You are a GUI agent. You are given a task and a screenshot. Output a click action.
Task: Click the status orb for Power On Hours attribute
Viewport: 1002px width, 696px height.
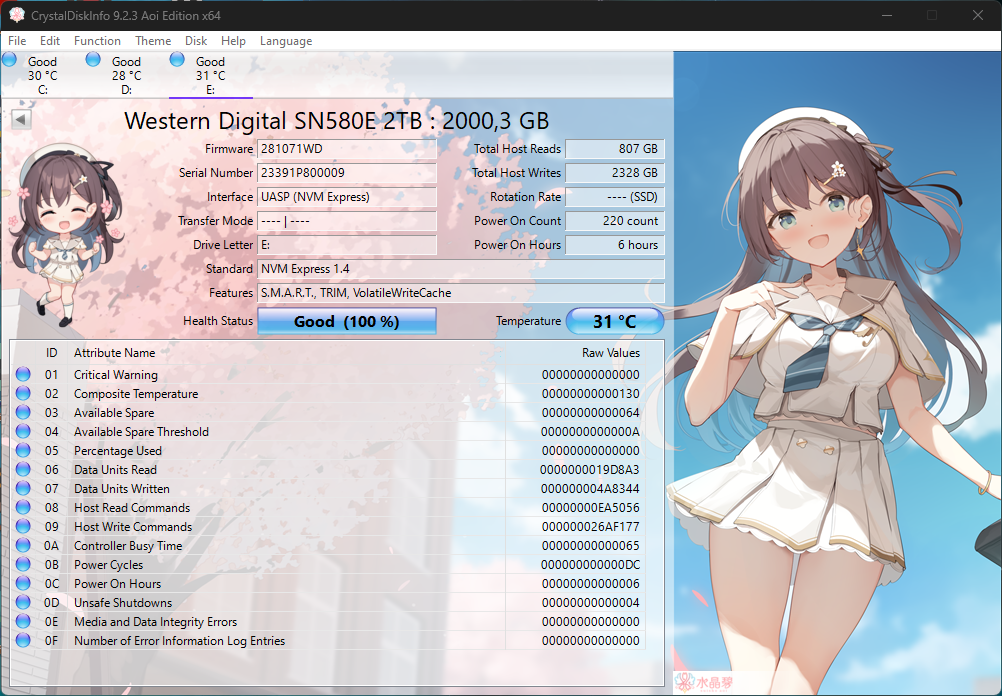[23, 584]
